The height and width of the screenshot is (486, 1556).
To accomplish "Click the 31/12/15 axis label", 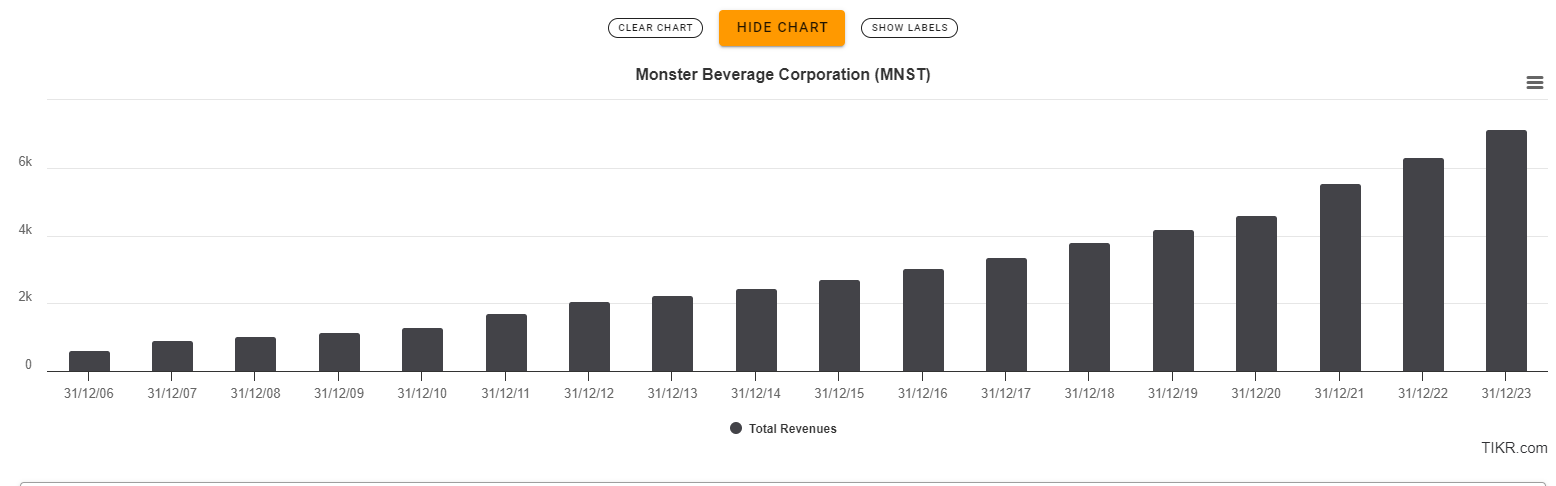I will coord(840,393).
